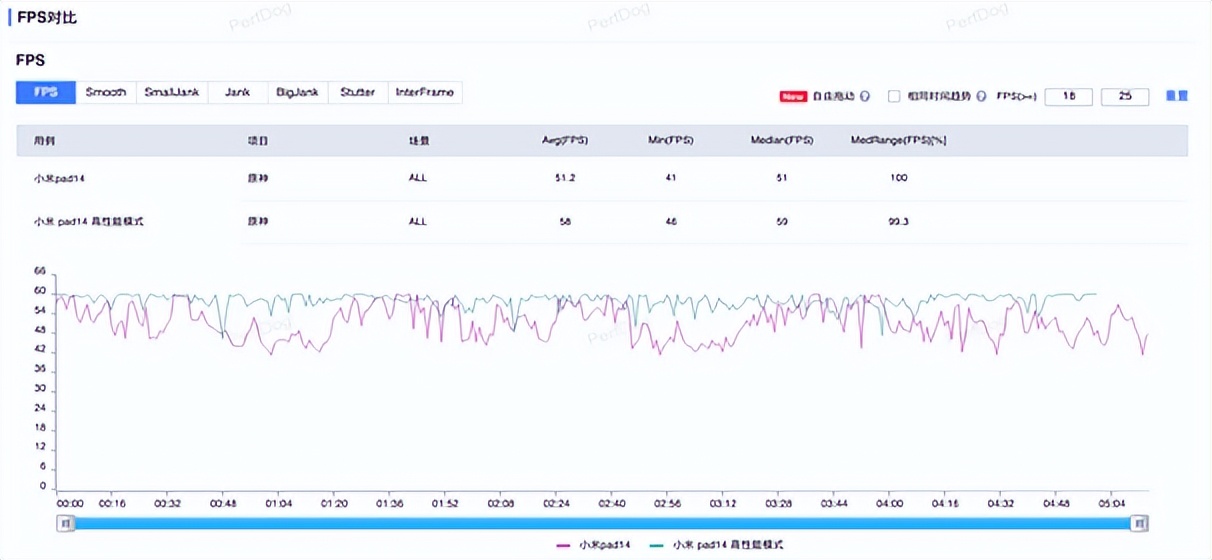Screen dimensions: 1212x560
Task: Open the SmallJank tab
Action: click(172, 92)
